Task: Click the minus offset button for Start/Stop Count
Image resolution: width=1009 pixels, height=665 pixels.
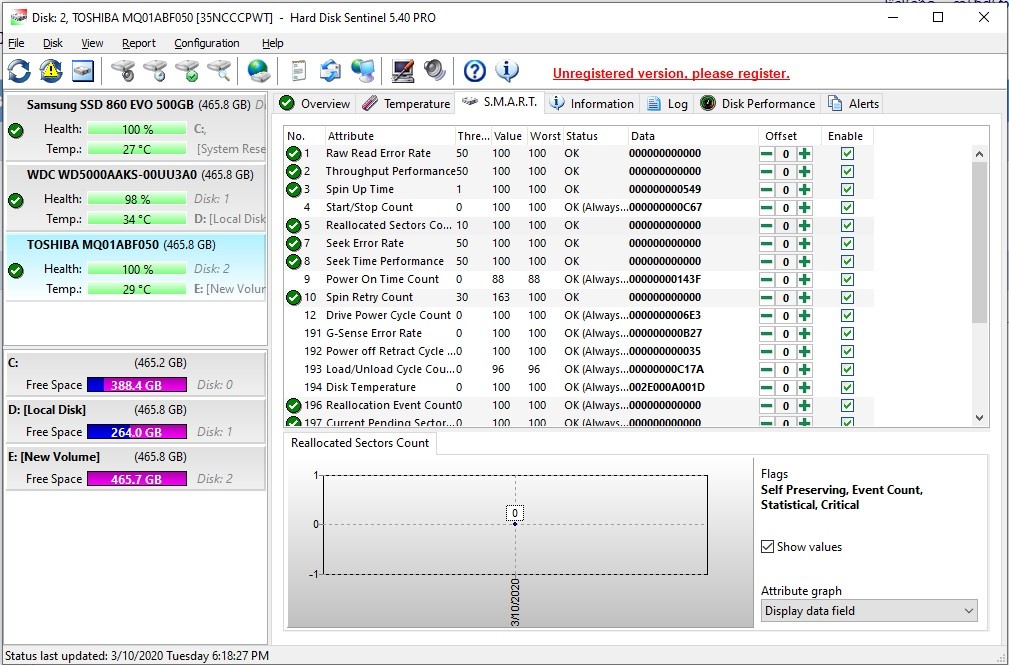Action: pyautogui.click(x=766, y=208)
